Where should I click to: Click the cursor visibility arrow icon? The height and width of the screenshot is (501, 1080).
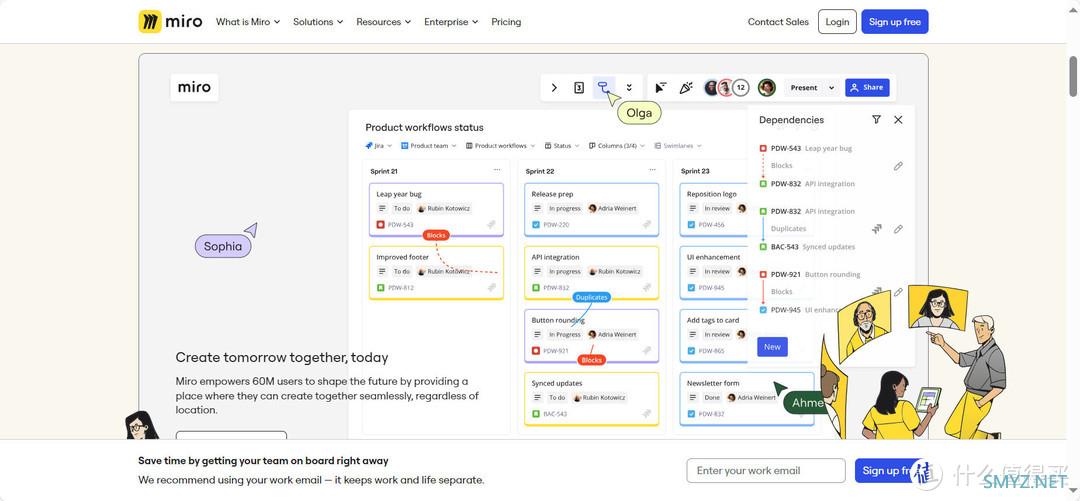pyautogui.click(x=660, y=88)
